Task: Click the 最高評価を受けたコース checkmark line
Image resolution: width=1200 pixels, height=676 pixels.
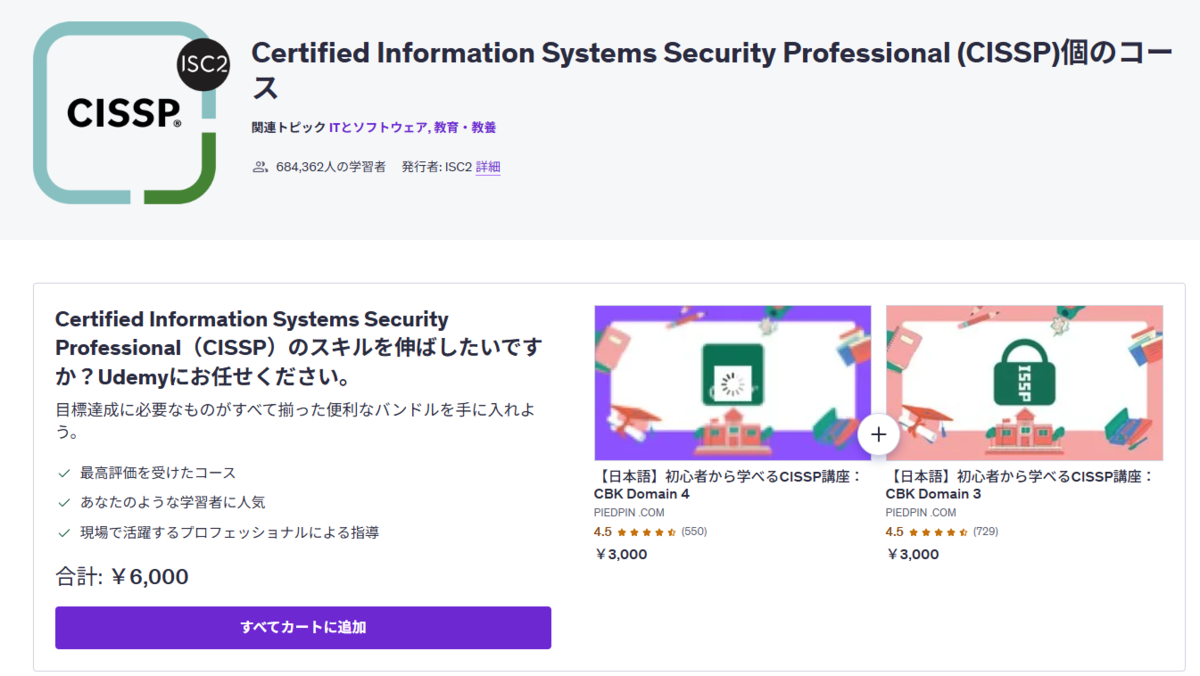Action: tap(146, 473)
